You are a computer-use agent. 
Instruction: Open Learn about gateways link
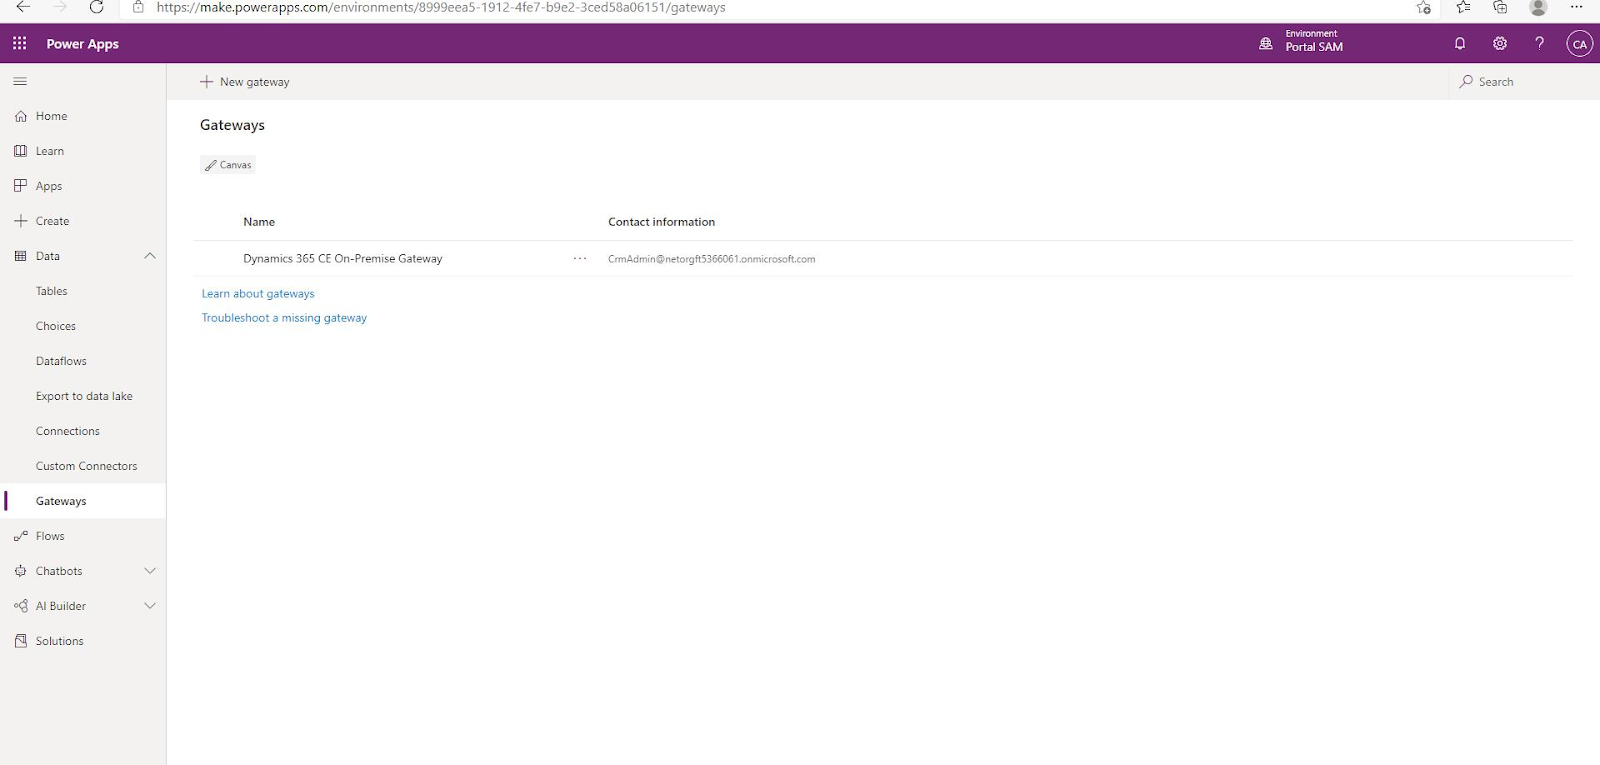tap(258, 294)
